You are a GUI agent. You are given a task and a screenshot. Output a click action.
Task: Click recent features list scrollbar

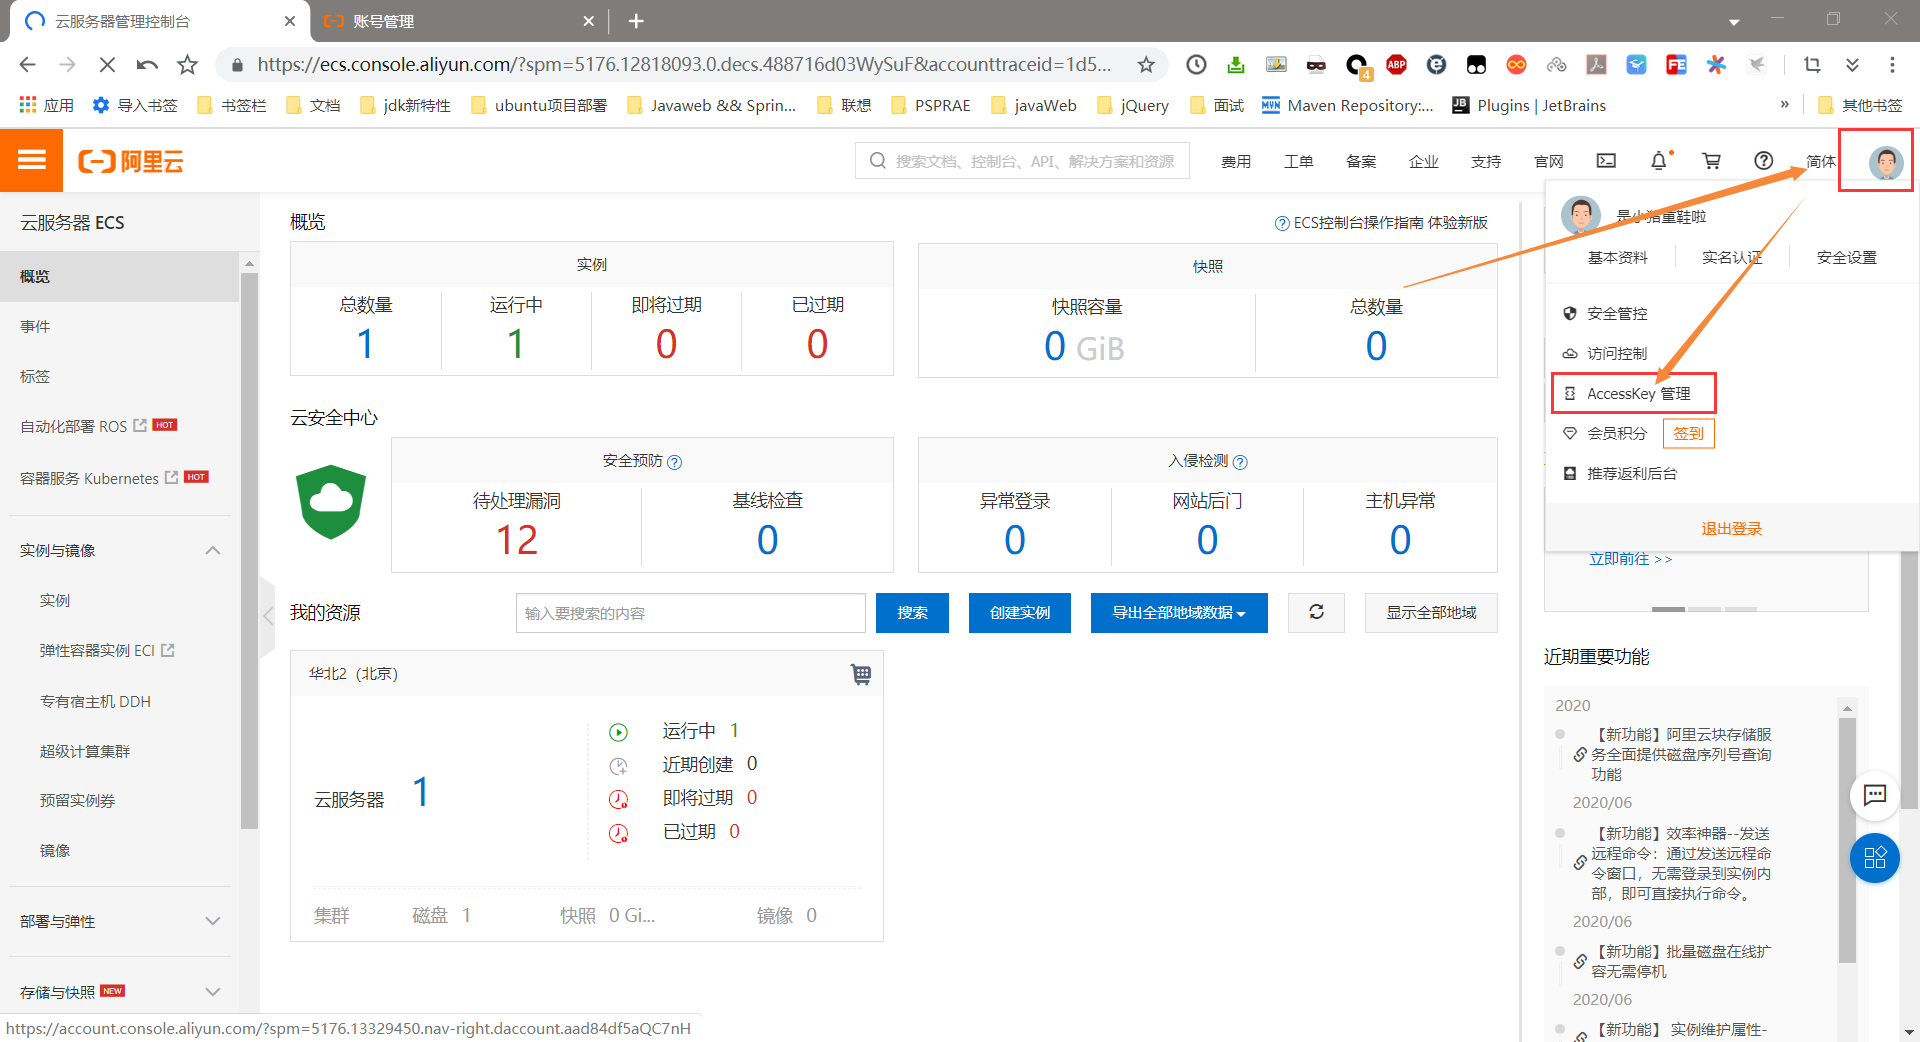1847,840
